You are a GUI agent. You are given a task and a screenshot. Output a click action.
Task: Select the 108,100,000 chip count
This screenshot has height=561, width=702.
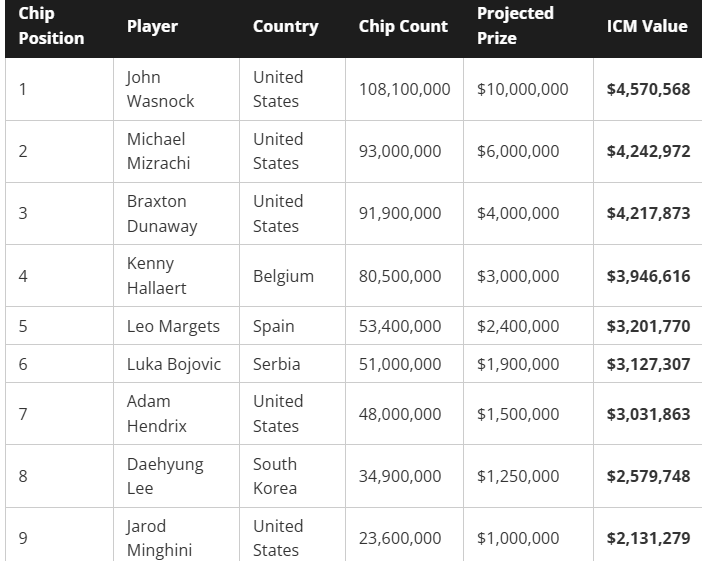(404, 89)
